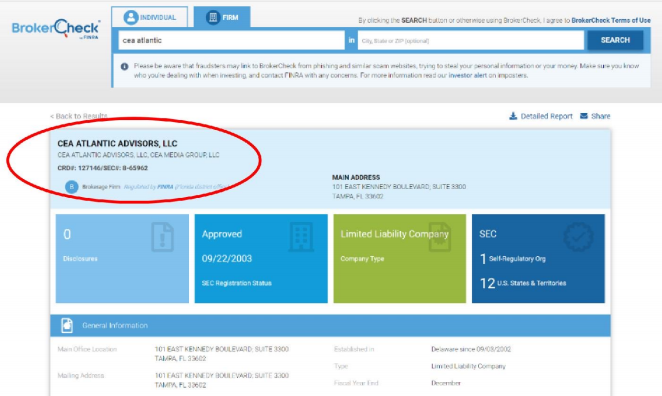
Task: Click the FINRA link beside Brokerage Firm
Action: point(165,187)
